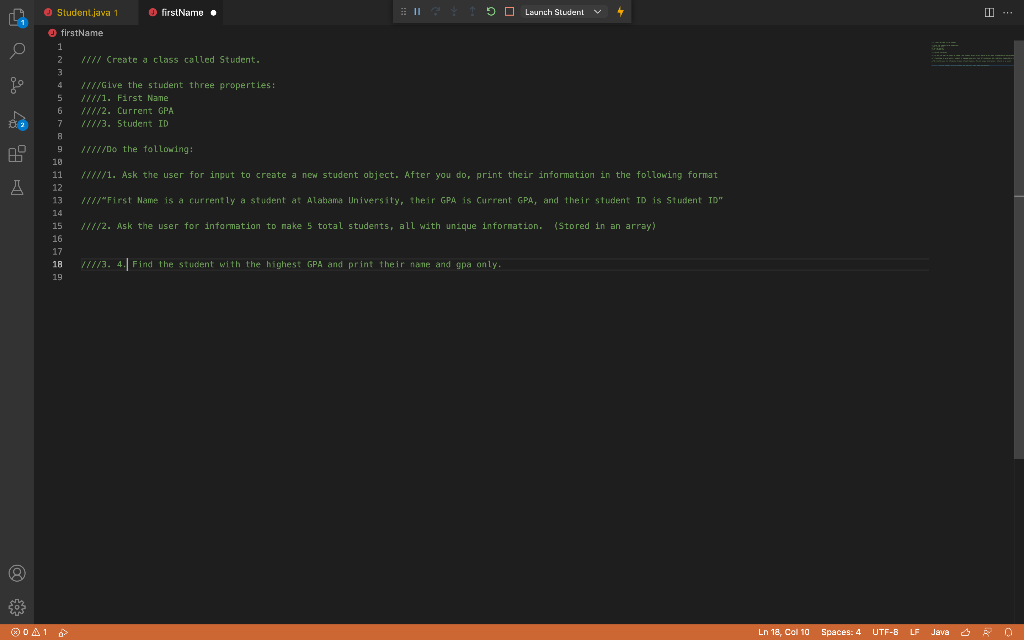This screenshot has width=1024, height=640.
Task: Select the Java language mode in status bar
Action: [x=940, y=632]
